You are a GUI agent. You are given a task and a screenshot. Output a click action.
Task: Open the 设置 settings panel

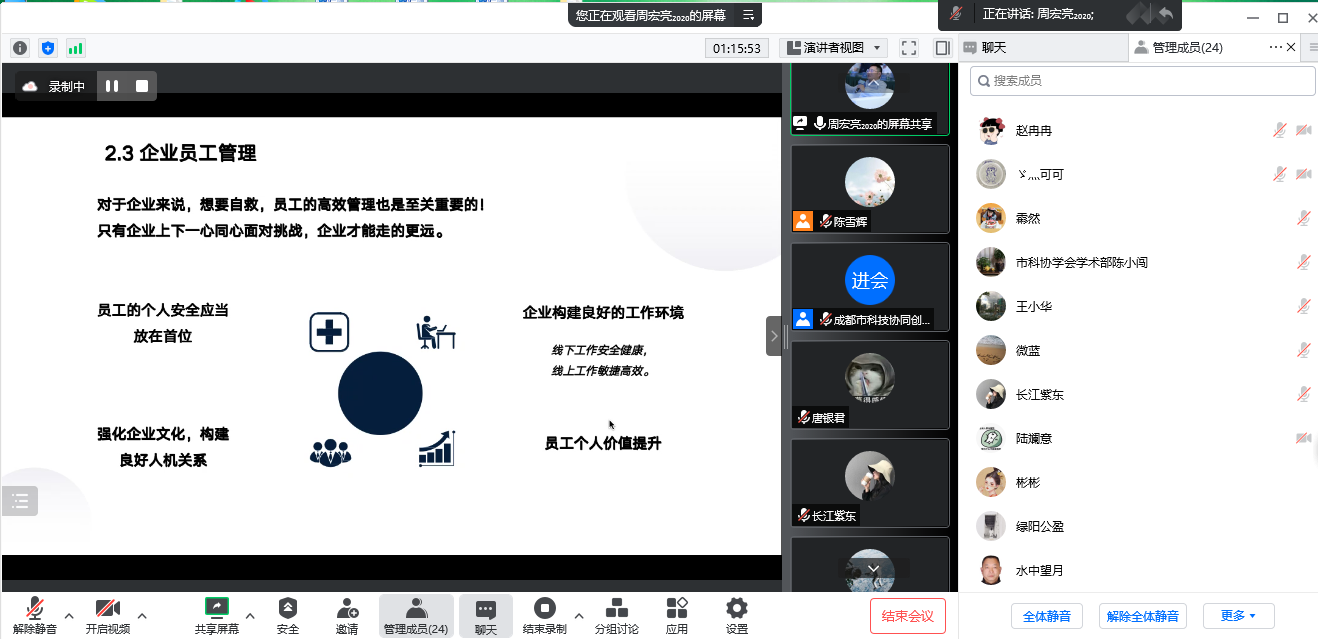736,614
